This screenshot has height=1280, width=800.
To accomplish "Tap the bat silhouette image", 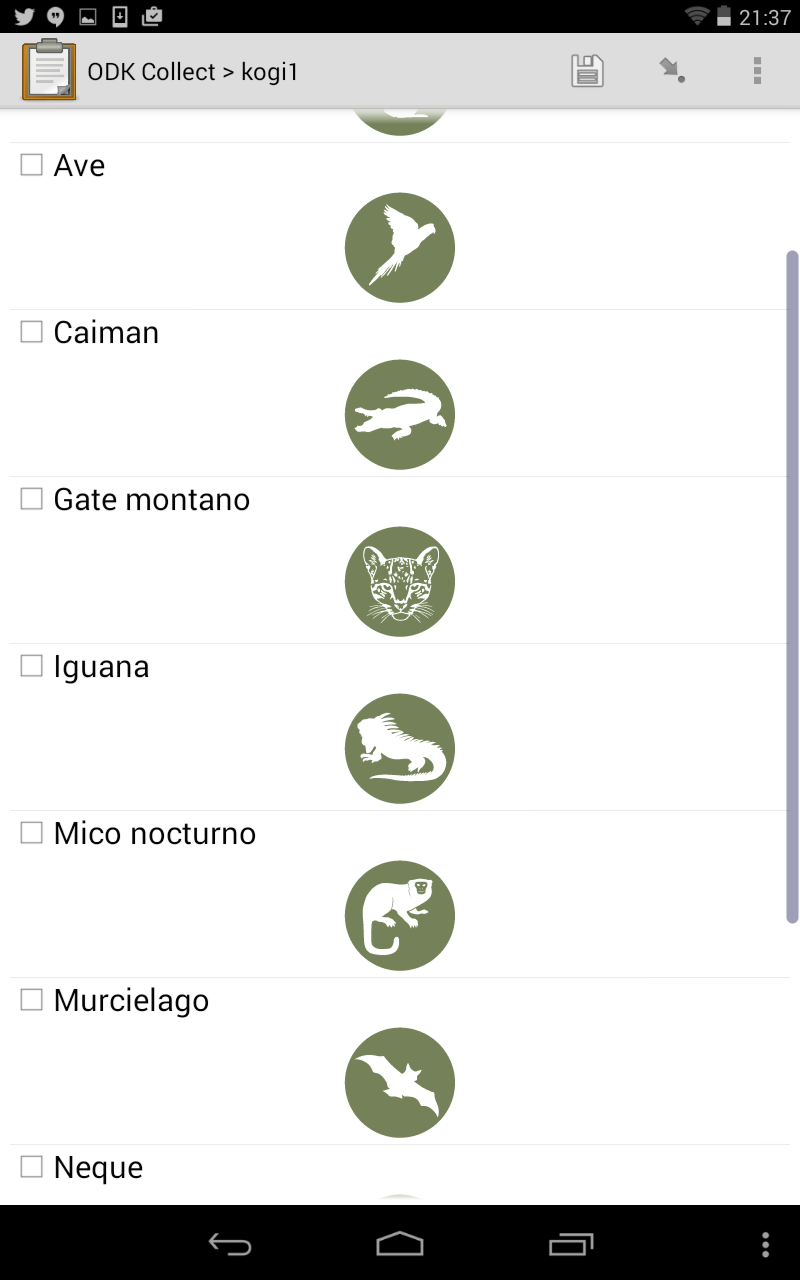I will [x=400, y=1083].
